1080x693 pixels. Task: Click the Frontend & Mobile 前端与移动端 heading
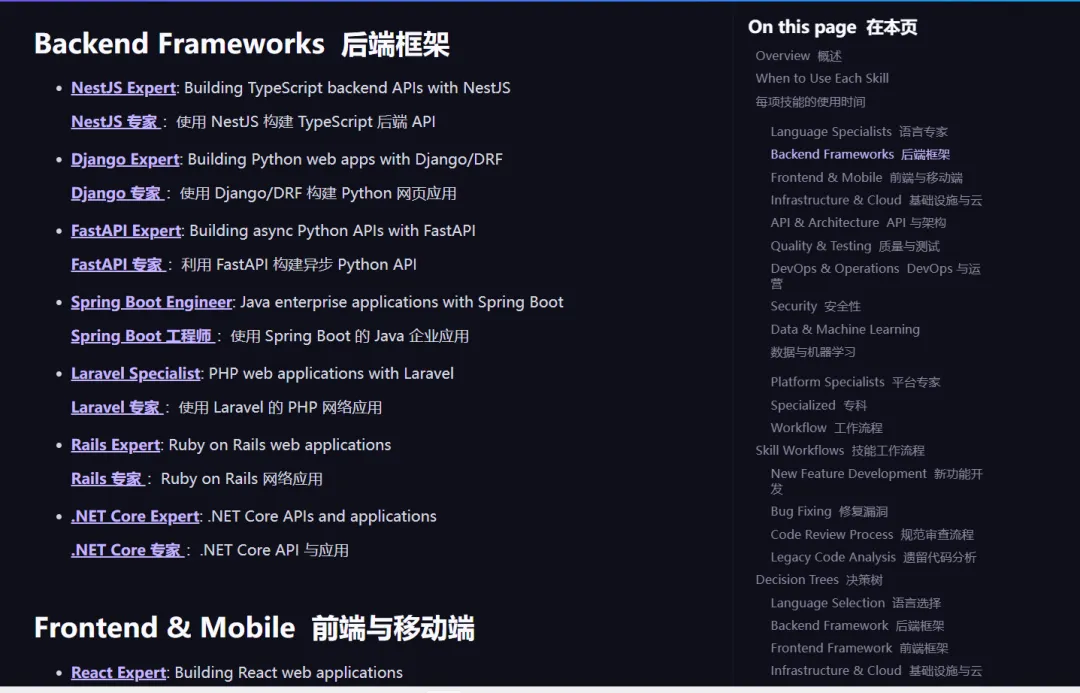(x=254, y=628)
